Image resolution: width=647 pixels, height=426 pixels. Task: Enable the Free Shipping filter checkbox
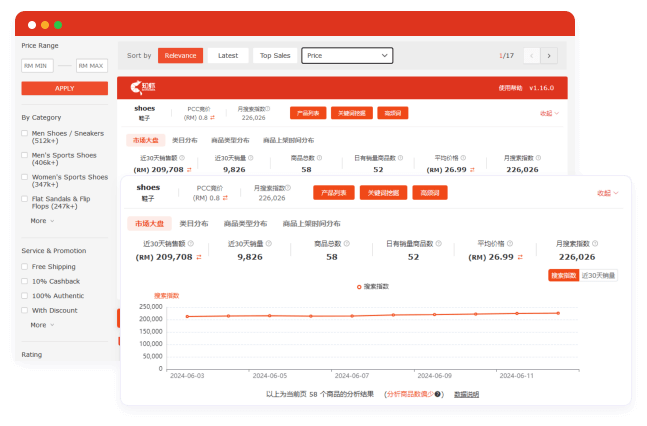tap(25, 267)
